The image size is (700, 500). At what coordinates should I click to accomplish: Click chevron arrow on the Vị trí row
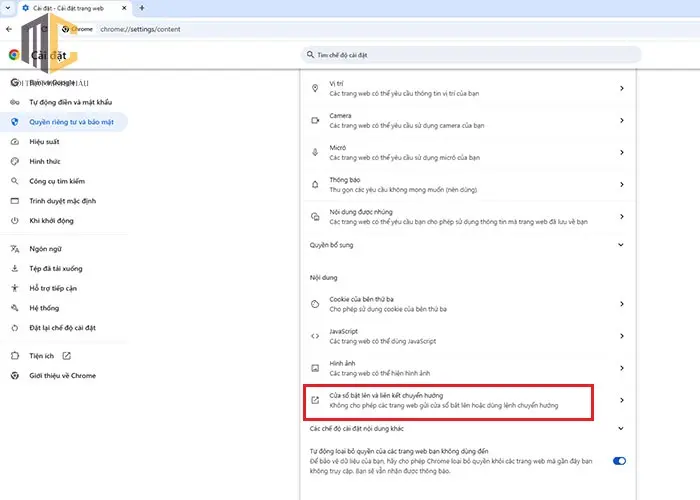pos(621,88)
